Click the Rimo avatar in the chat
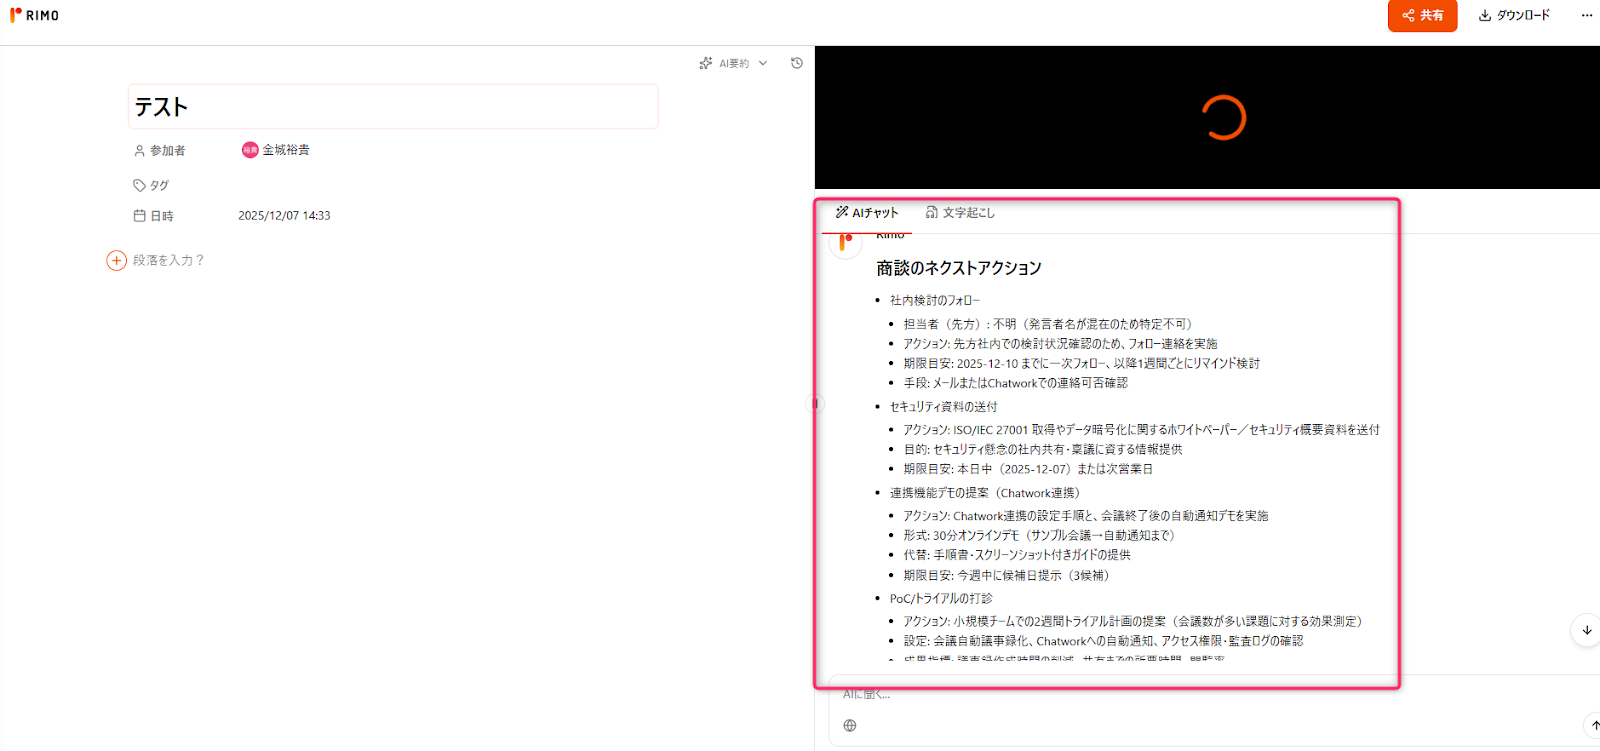Screen dimensions: 1600x751 pos(846,242)
